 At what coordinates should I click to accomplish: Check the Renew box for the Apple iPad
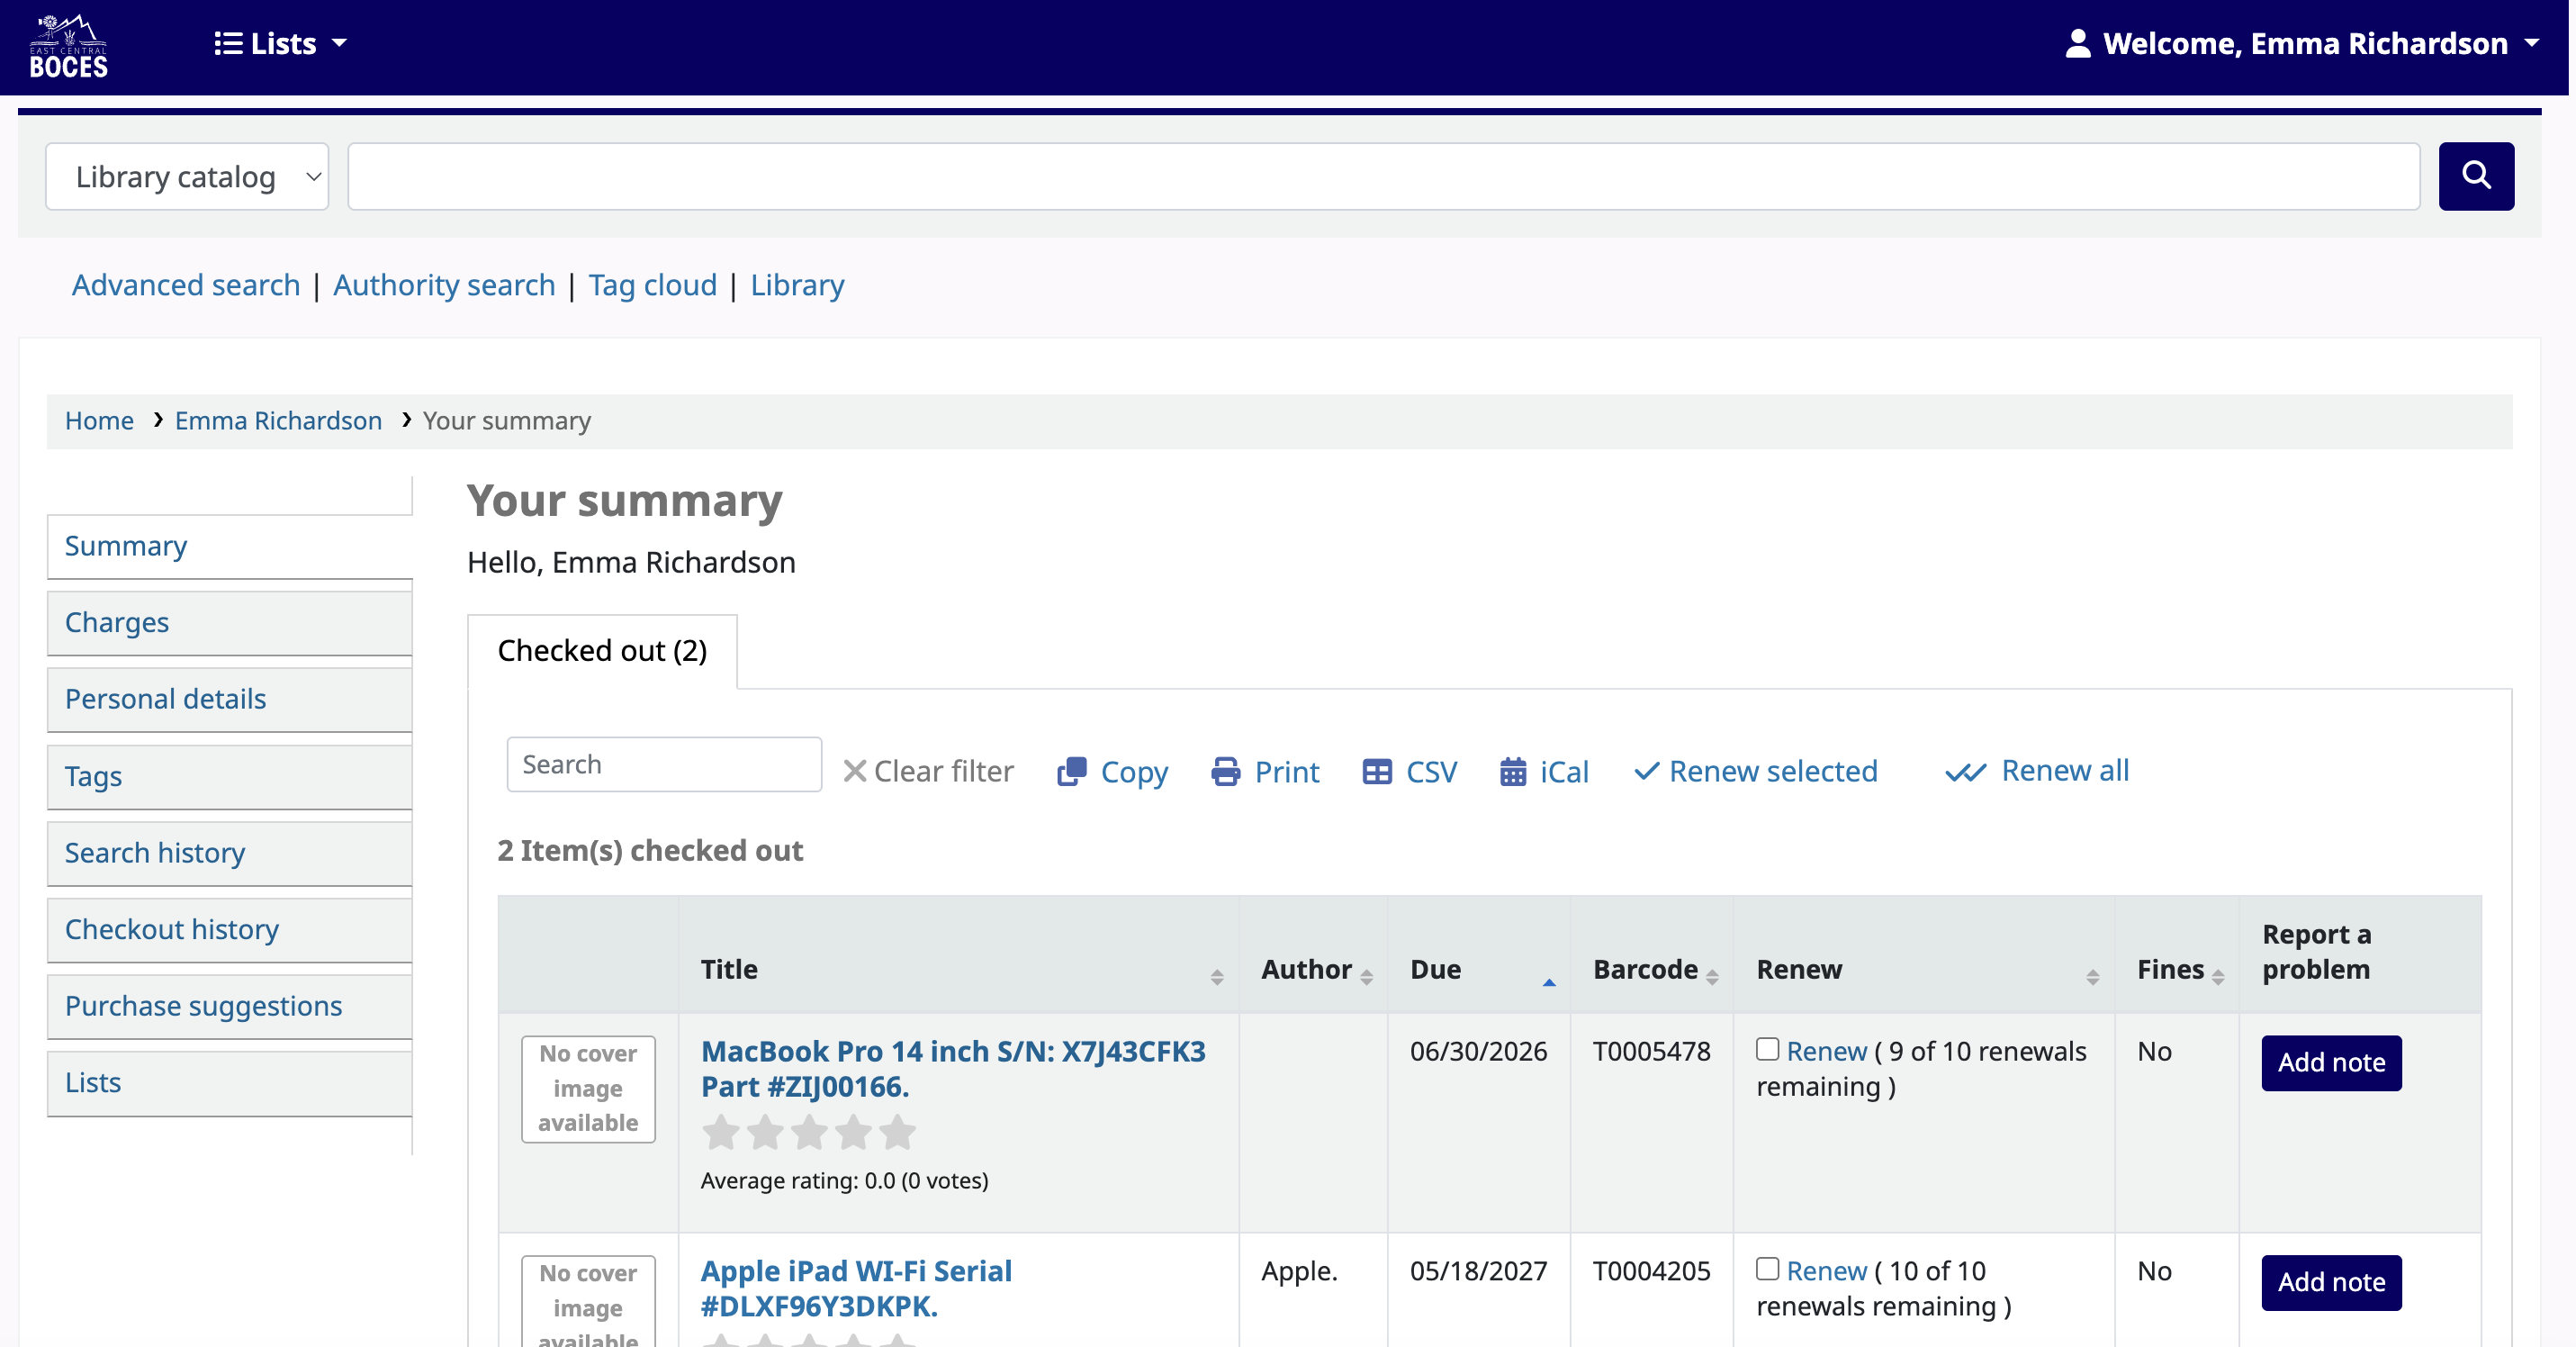(x=1767, y=1269)
